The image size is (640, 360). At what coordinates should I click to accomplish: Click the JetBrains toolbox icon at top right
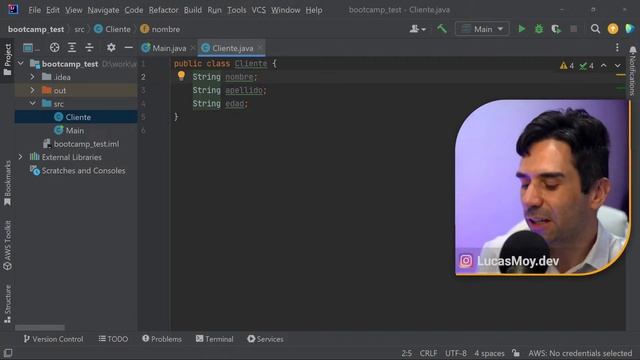tap(630, 29)
